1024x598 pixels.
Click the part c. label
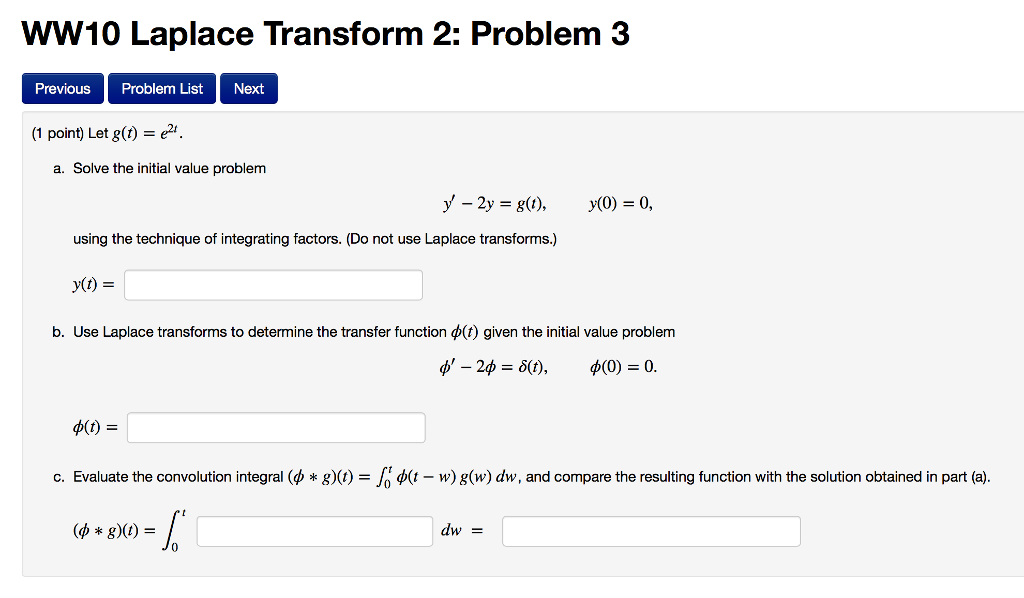[57, 476]
